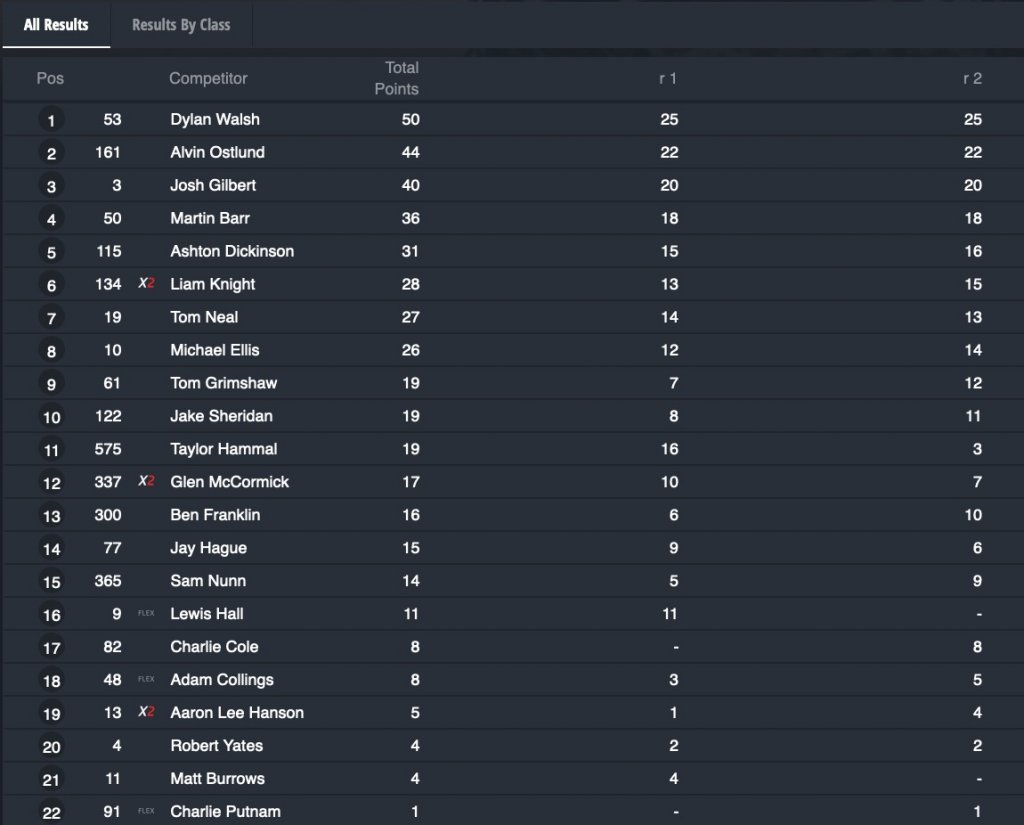Click the X2 badge beside Glen McCormick

pos(146,482)
